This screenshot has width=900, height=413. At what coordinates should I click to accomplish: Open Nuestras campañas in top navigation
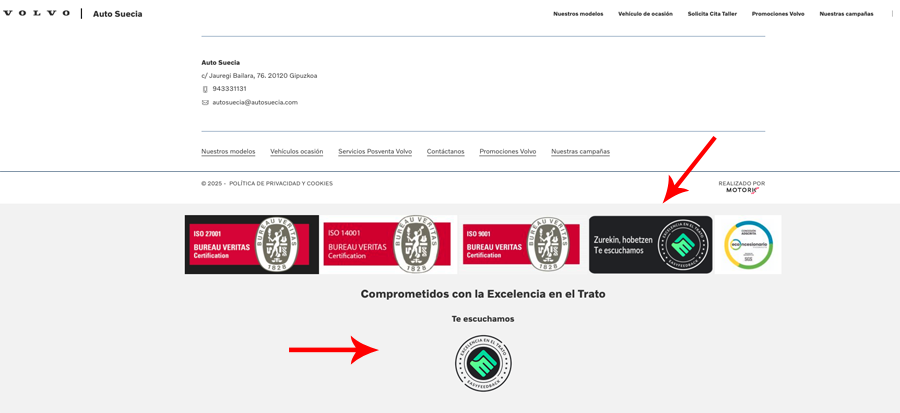[x=846, y=14]
